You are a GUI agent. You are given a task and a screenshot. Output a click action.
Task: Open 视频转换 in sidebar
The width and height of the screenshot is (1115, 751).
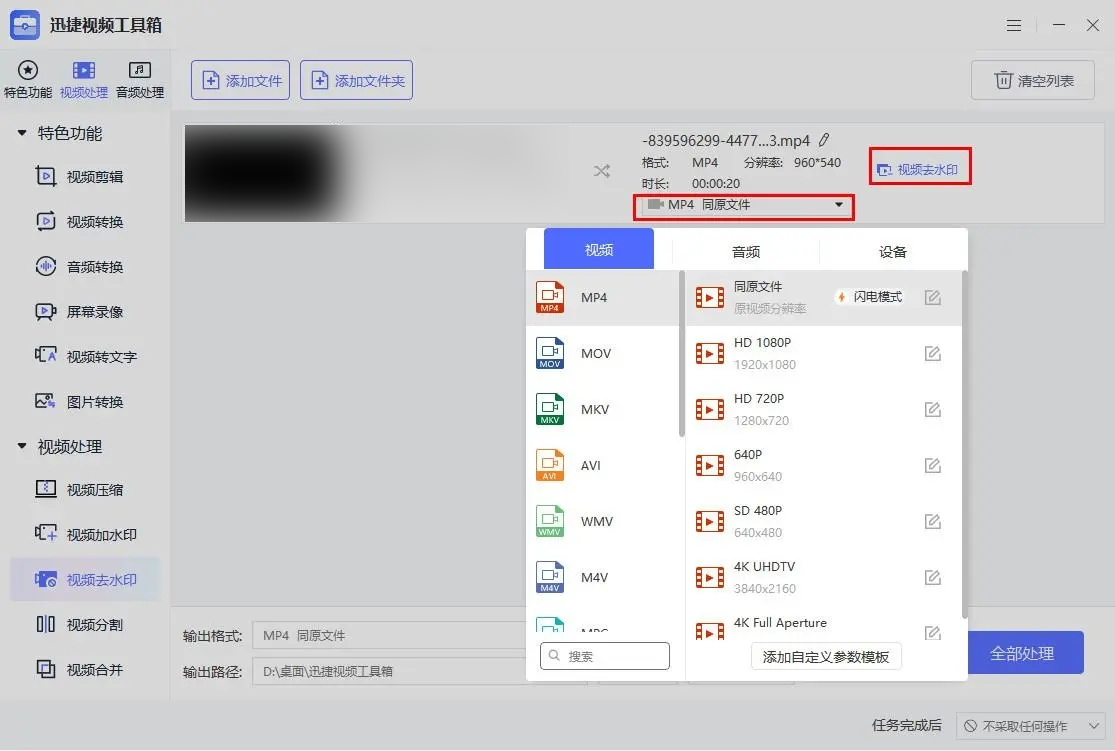(x=80, y=221)
